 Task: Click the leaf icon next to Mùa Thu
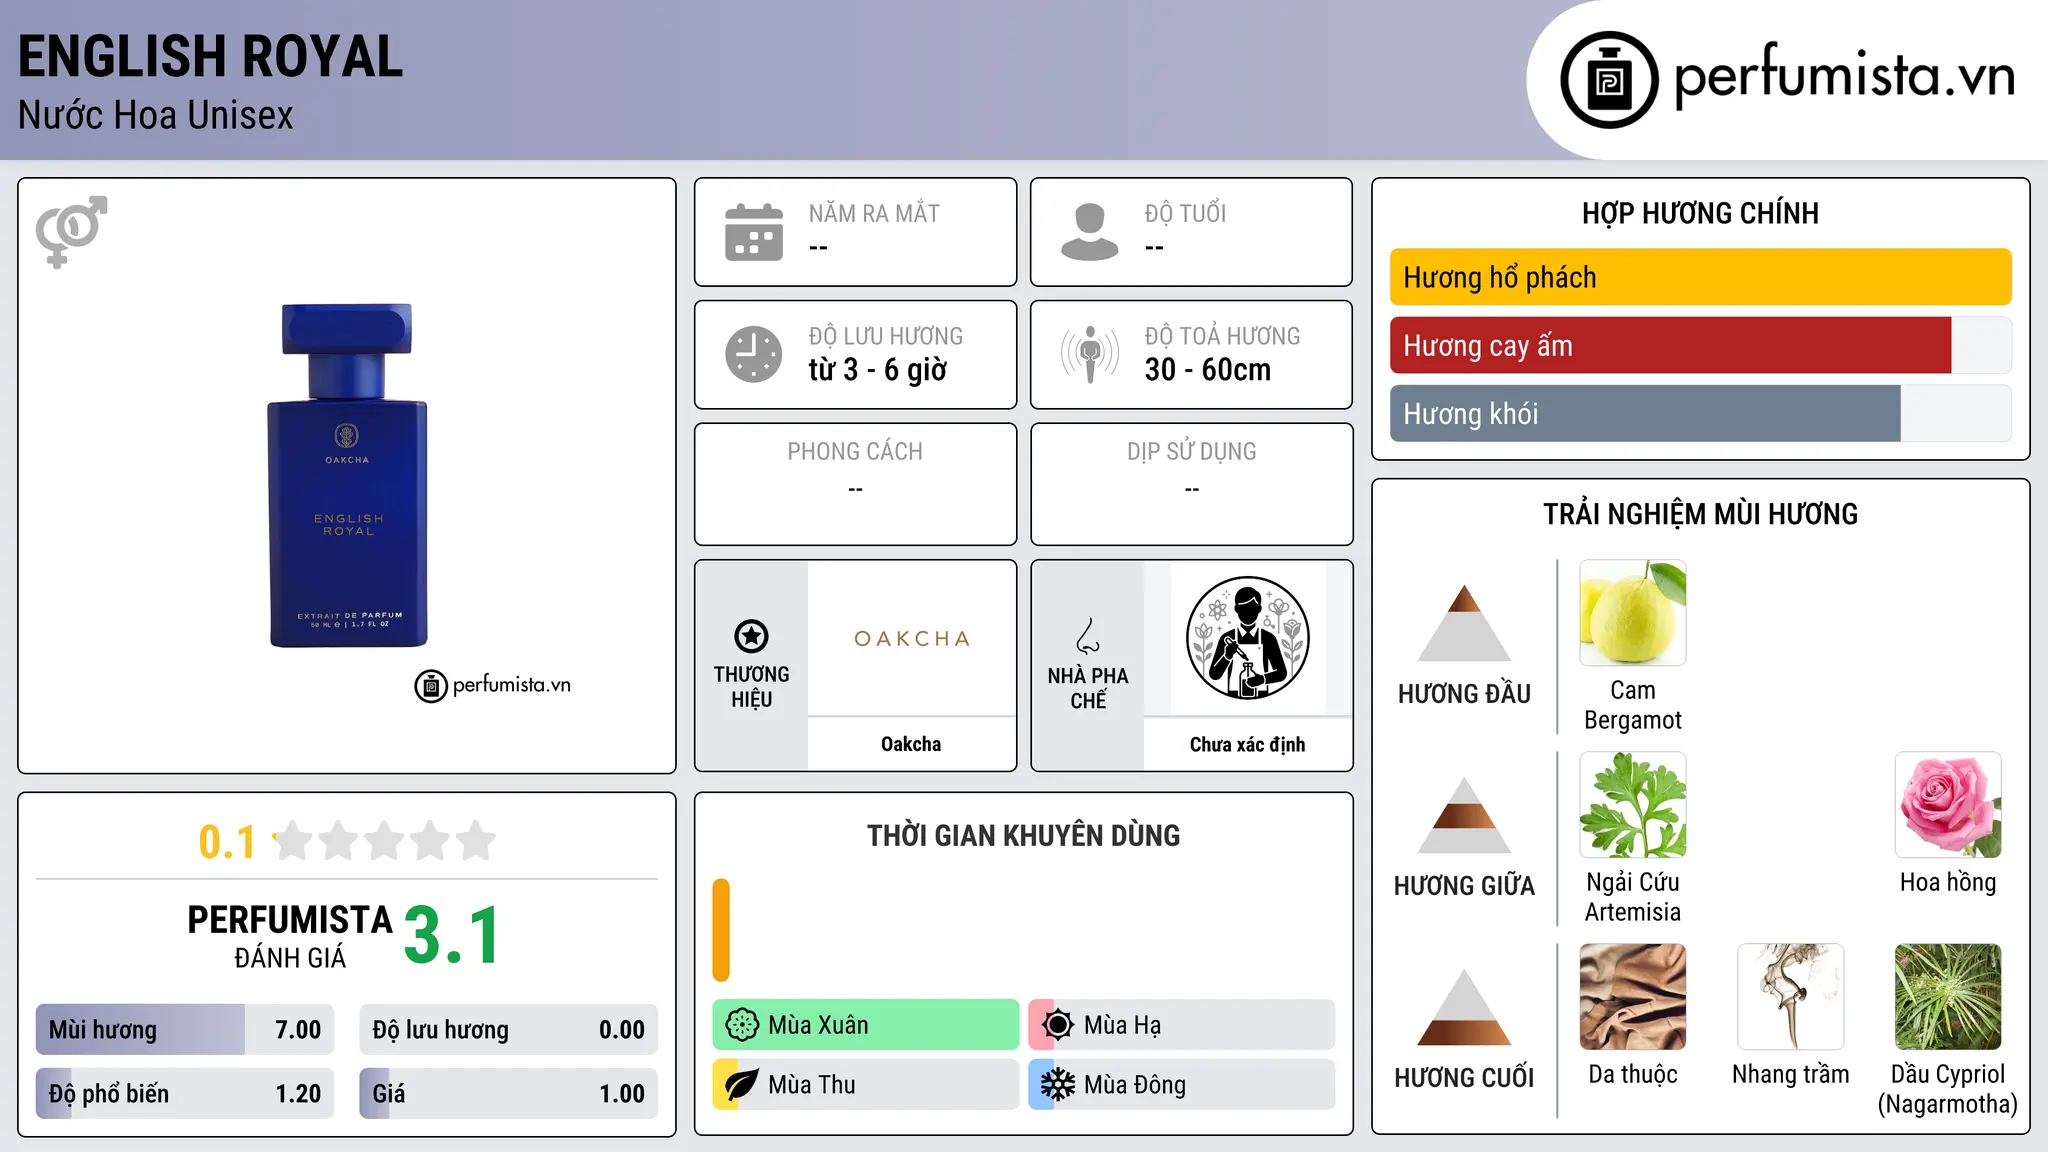742,1085
